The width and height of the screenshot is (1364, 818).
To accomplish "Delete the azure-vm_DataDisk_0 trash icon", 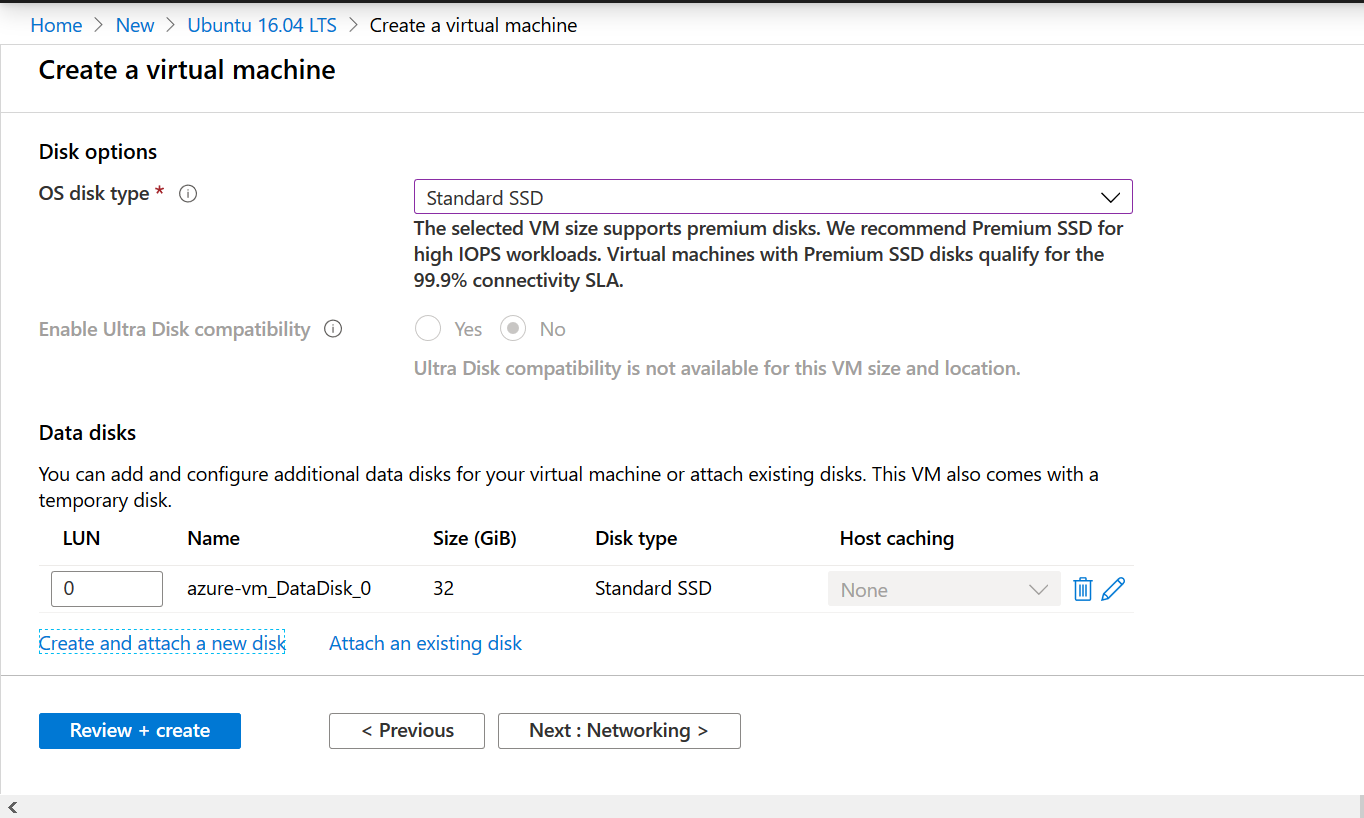I will coord(1082,589).
